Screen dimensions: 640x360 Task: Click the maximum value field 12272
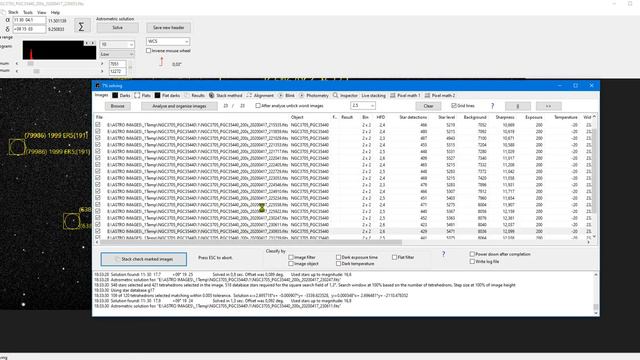[x=117, y=71]
